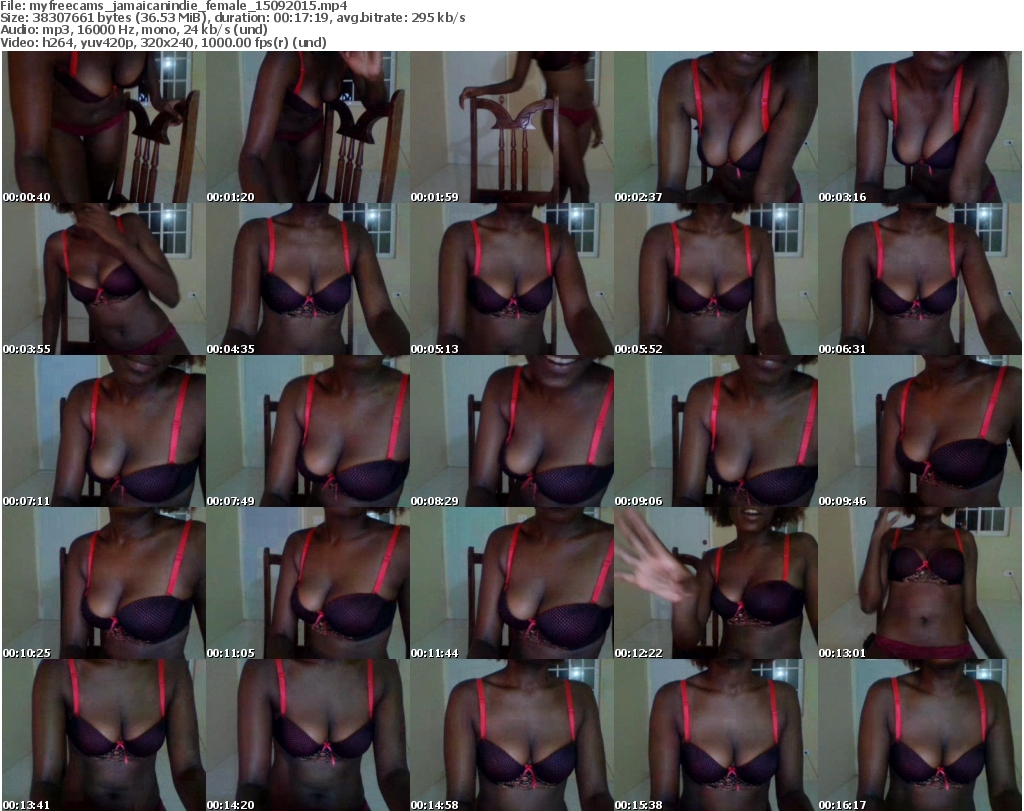Viewport: 1024px width, 811px height.
Task: Pick the frame timestamped 00:07:49
Action: pos(308,432)
